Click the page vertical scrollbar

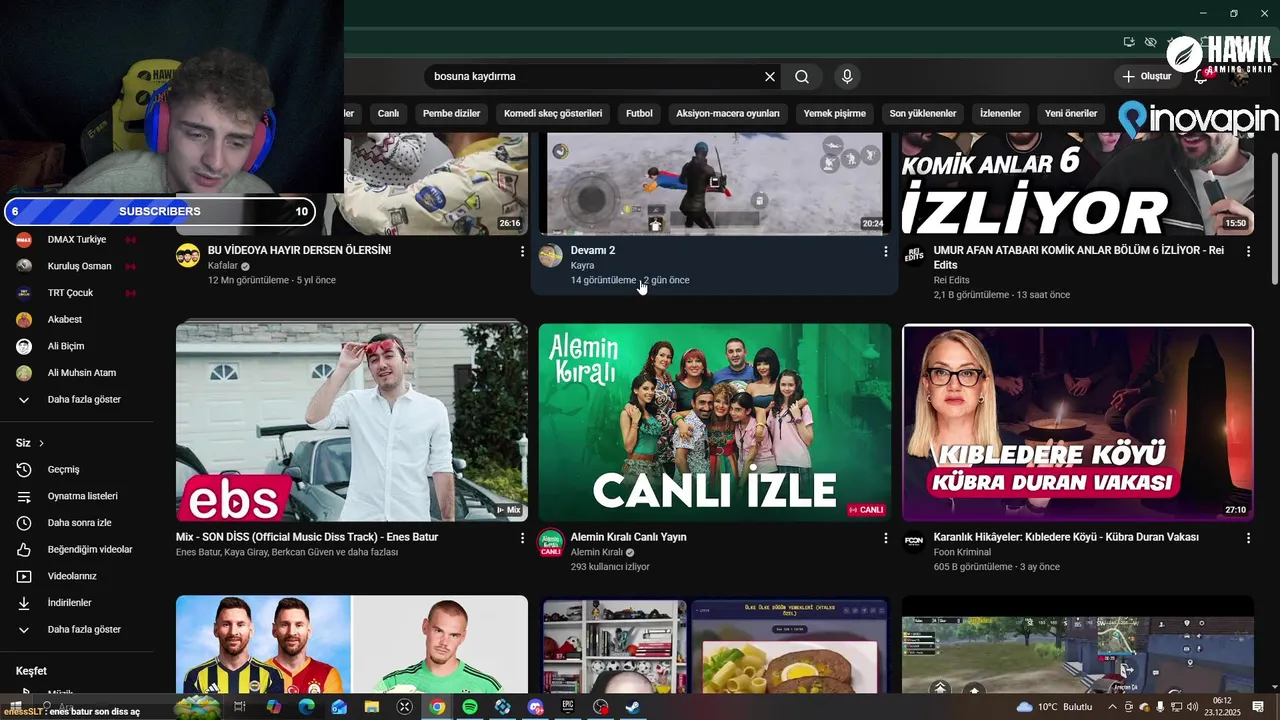tap(1274, 220)
